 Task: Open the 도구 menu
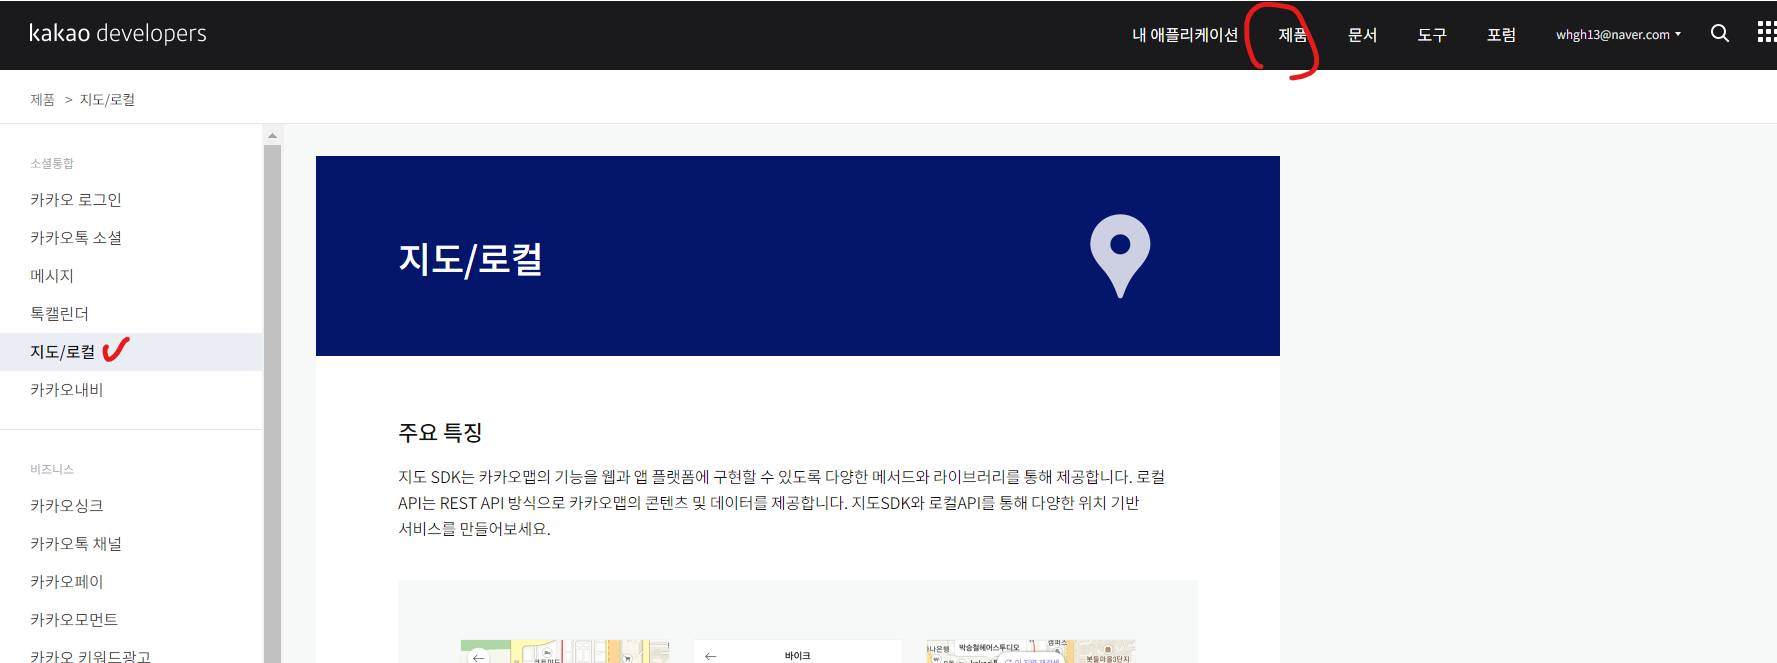1432,35
